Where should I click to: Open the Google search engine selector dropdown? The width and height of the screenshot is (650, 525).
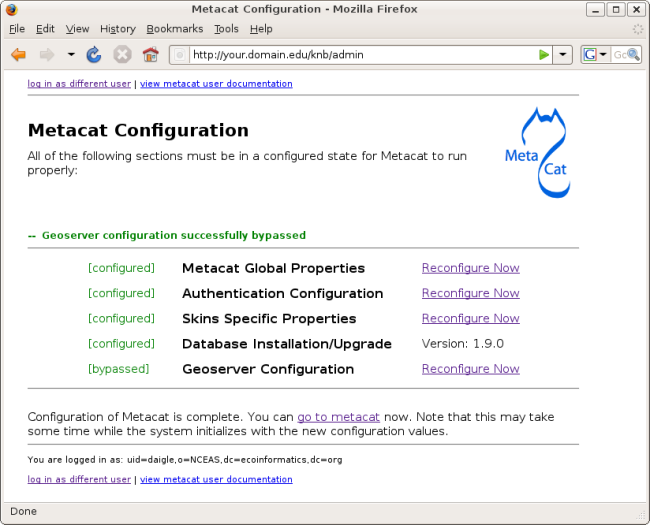tap(596, 54)
